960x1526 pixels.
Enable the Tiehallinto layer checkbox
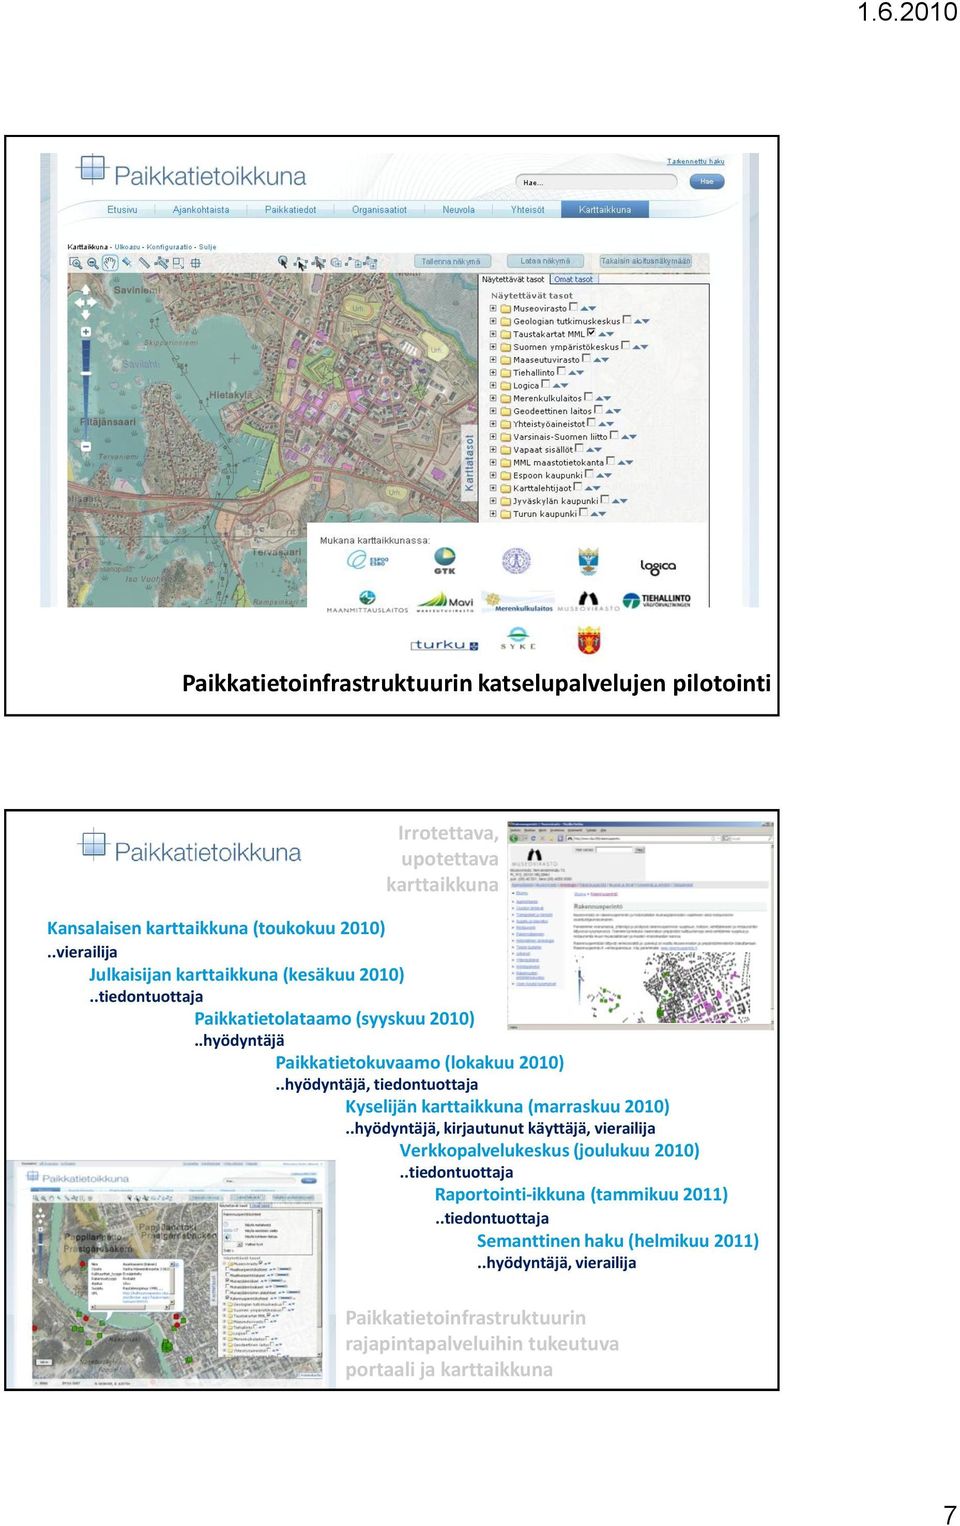pos(561,371)
